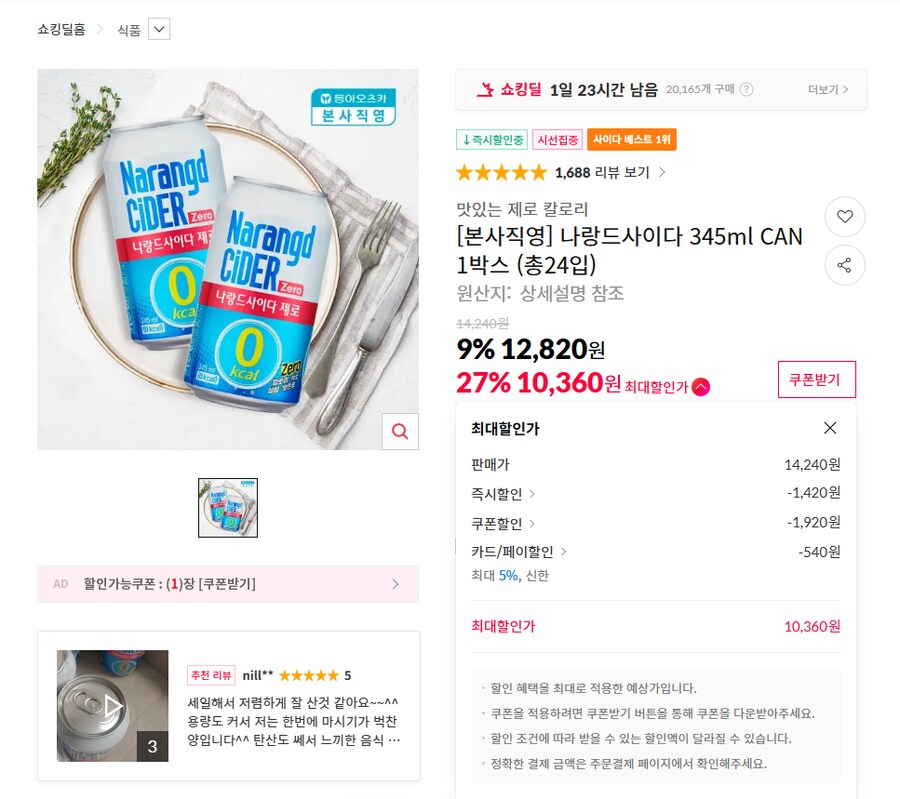Click the five-star rating stars
Image resolution: width=900 pixels, height=799 pixels.
[500, 172]
